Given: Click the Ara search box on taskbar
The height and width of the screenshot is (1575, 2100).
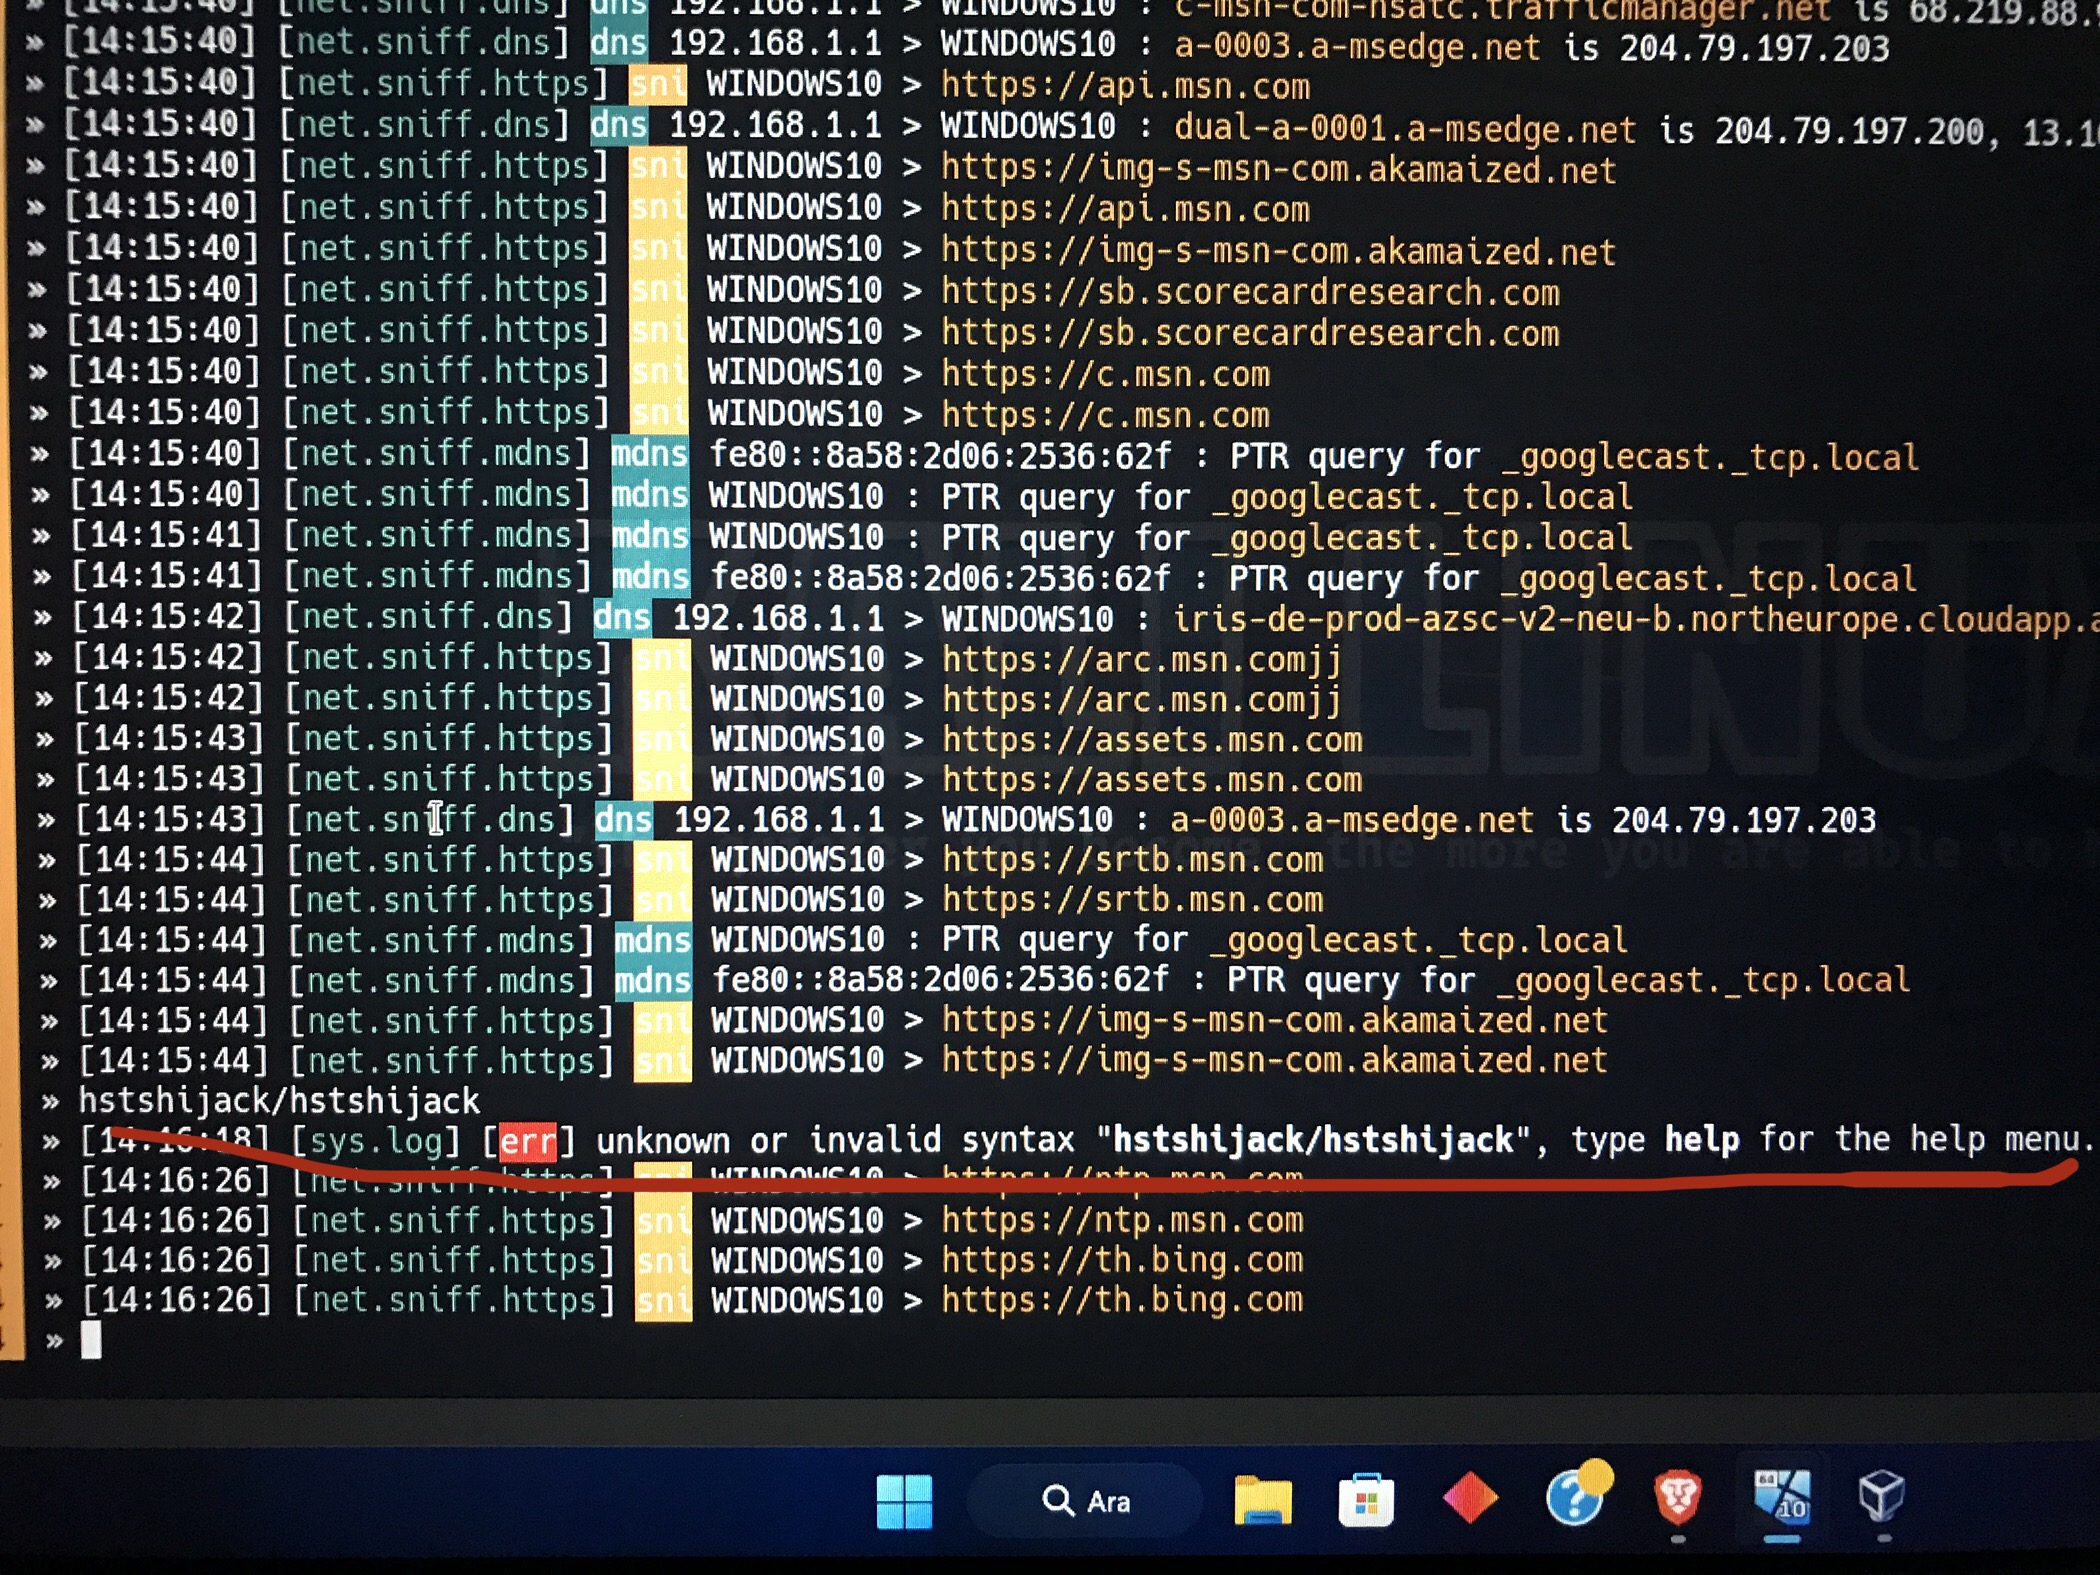Looking at the screenshot, I should click(x=1085, y=1501).
